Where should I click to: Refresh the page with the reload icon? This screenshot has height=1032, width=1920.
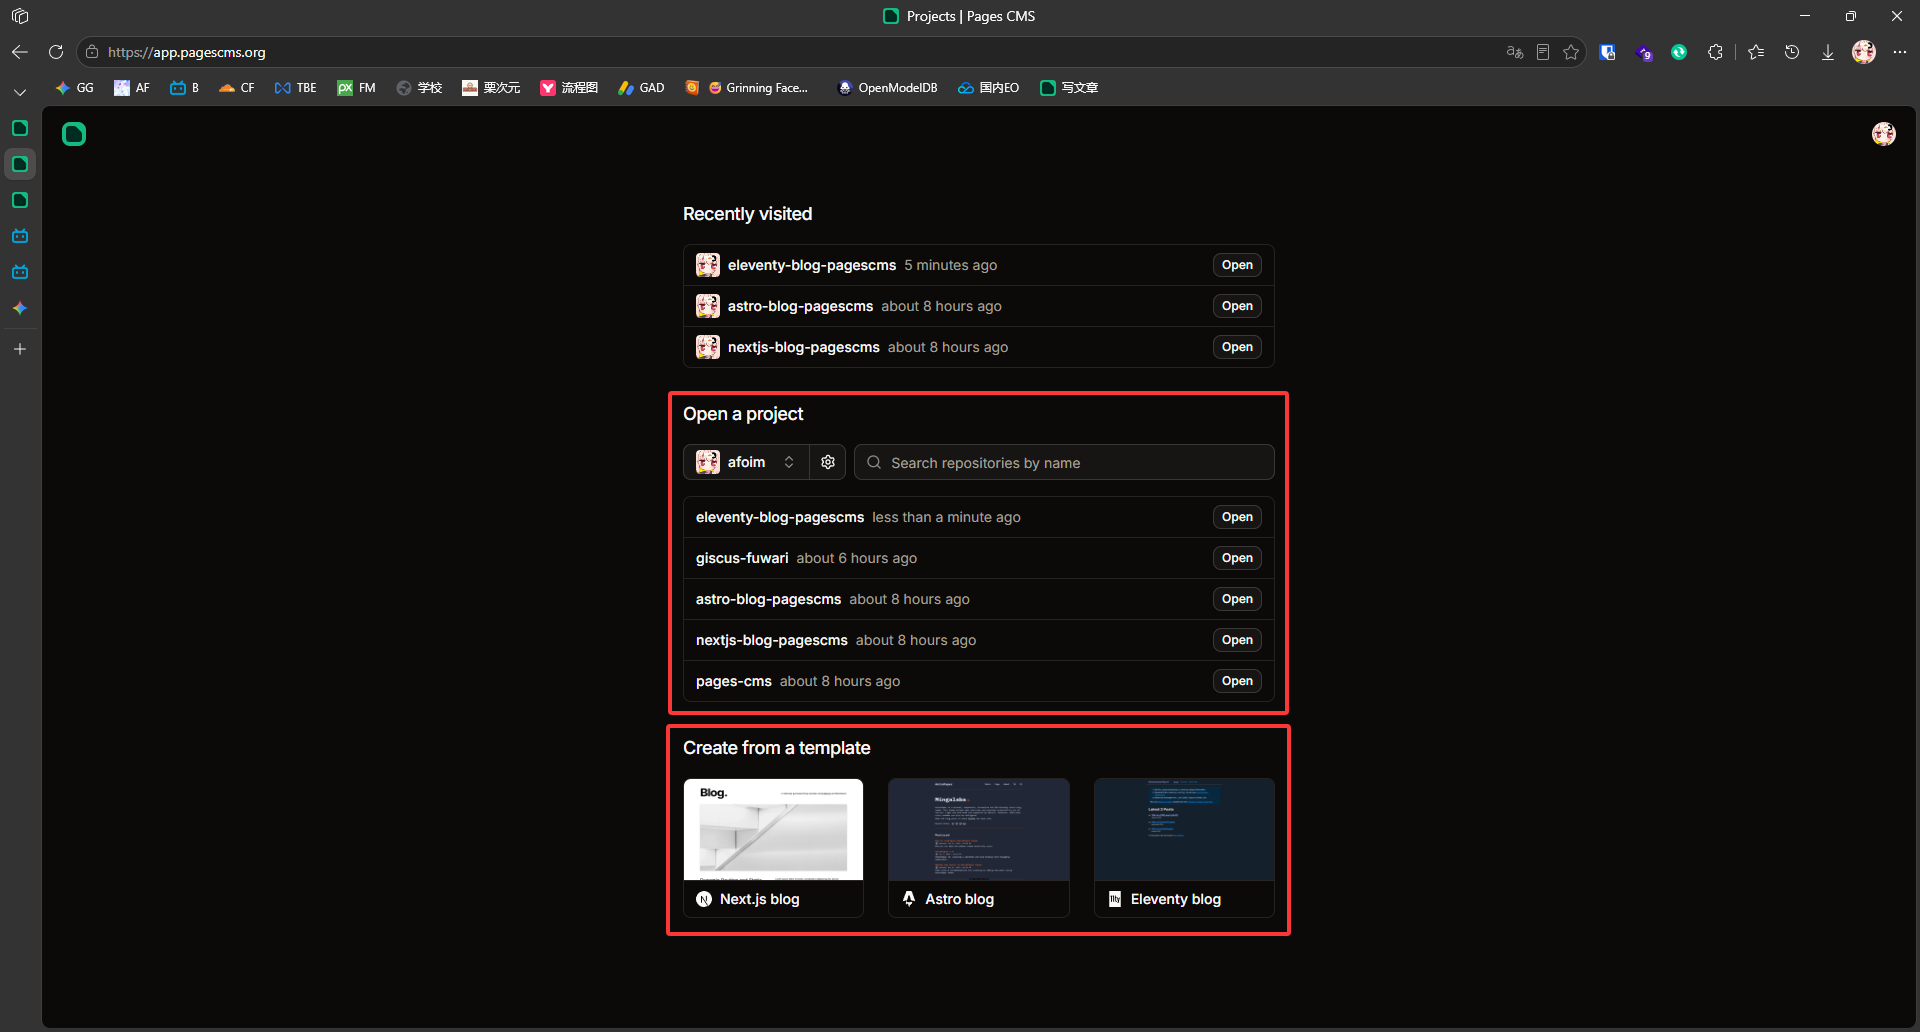click(56, 52)
